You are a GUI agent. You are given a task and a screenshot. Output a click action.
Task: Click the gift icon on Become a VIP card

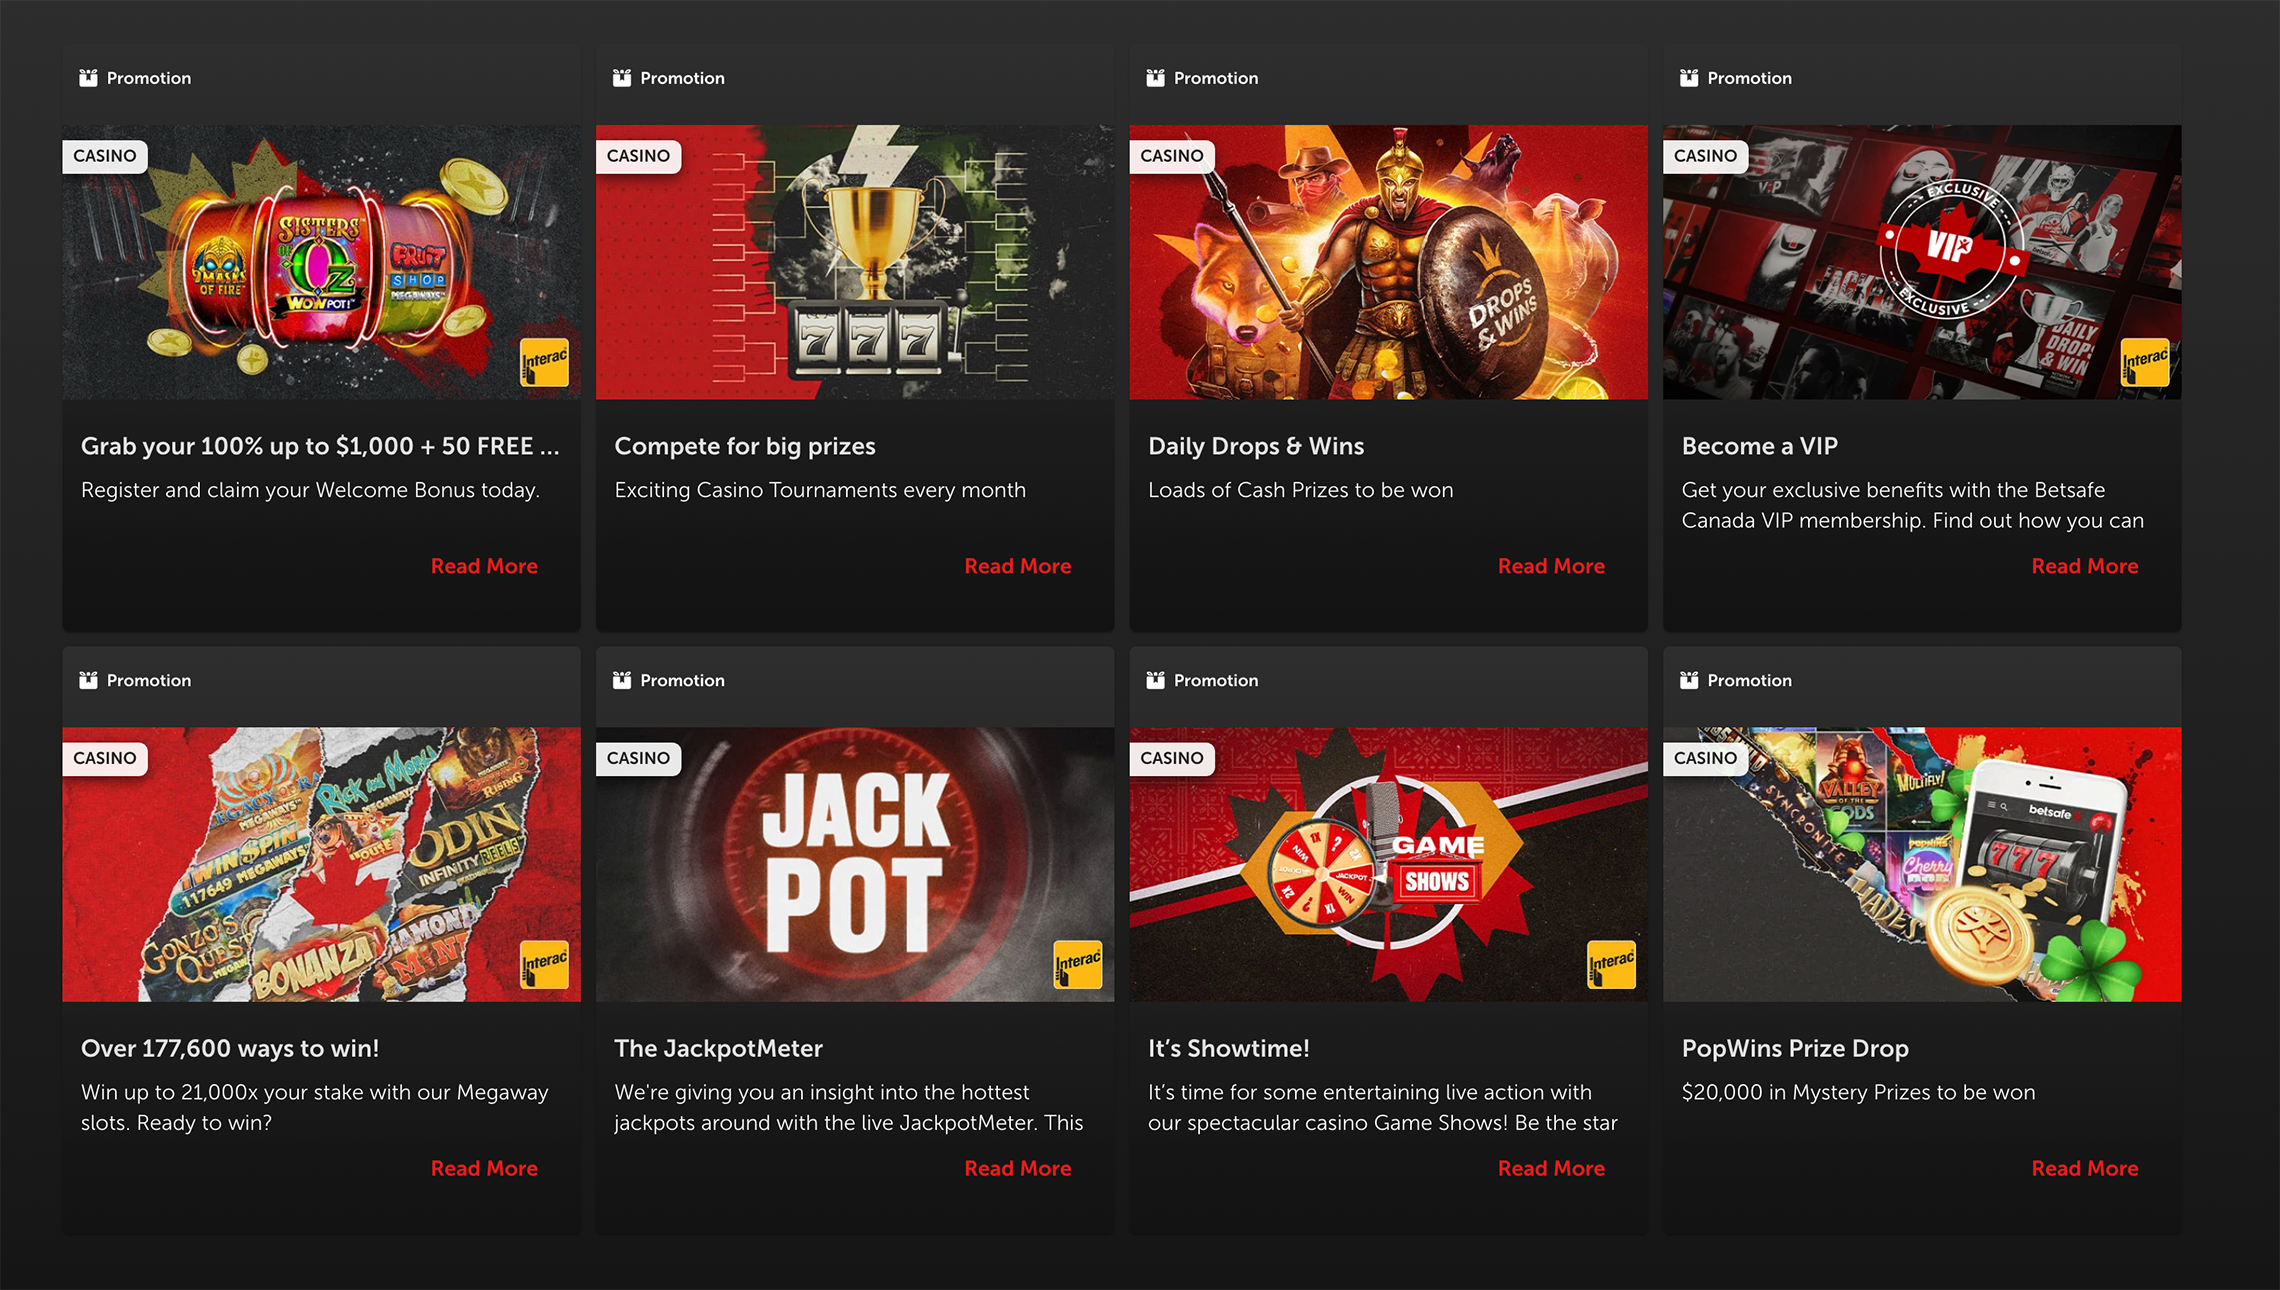point(1689,78)
